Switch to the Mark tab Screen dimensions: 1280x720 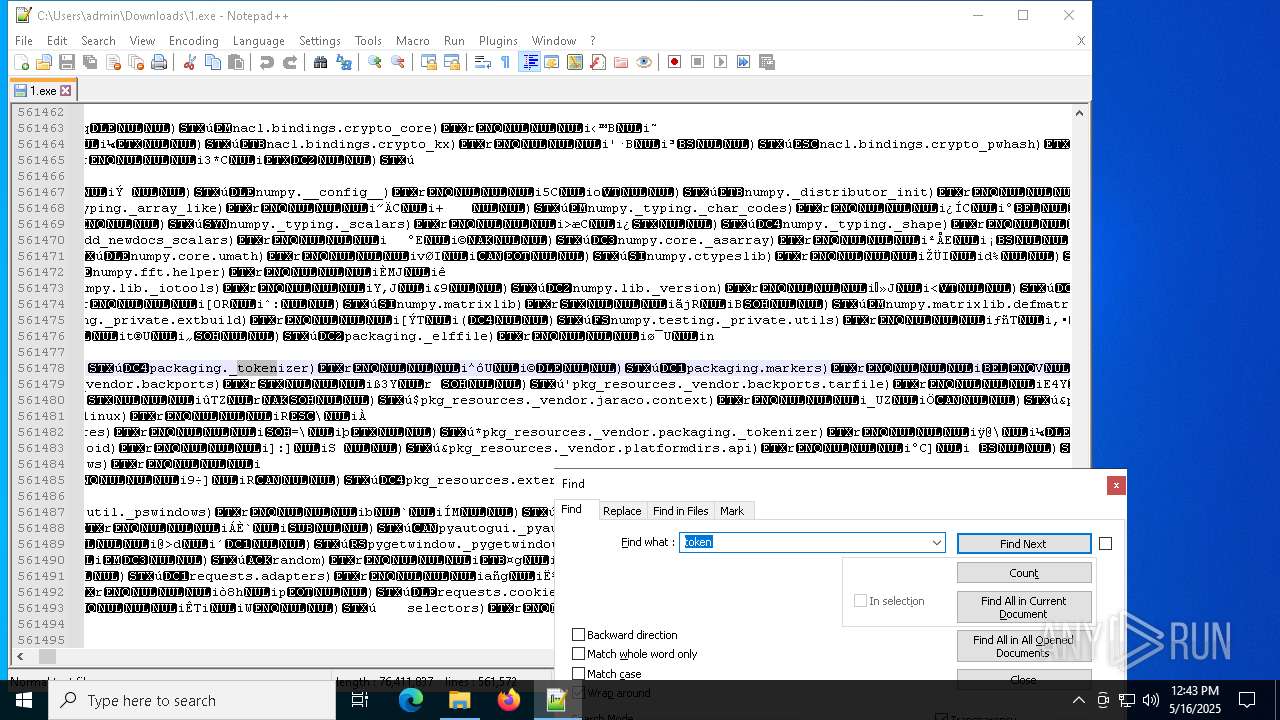coord(732,511)
